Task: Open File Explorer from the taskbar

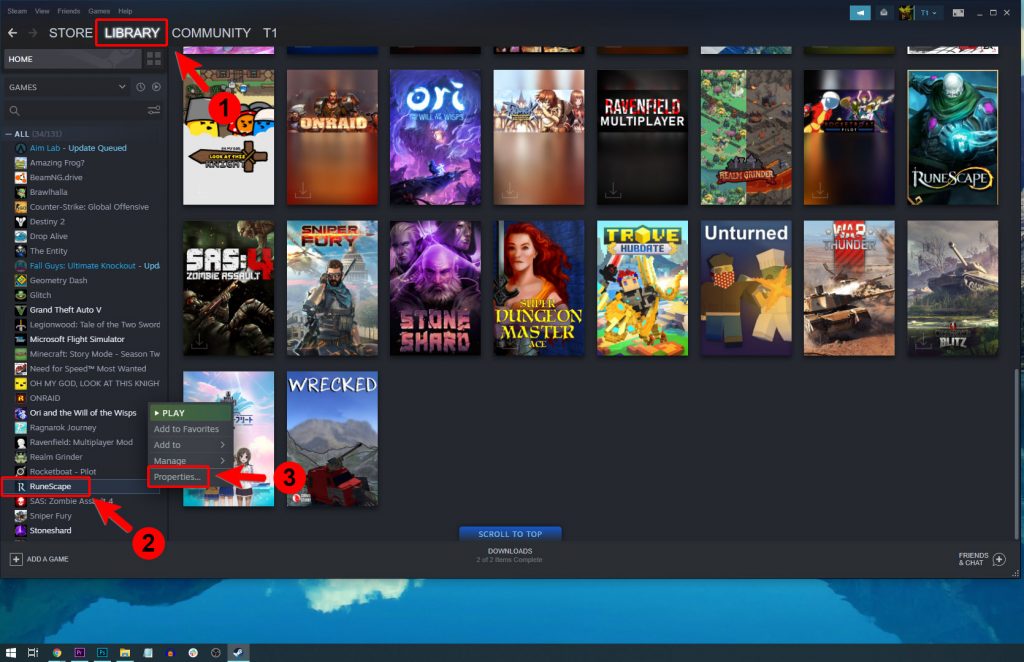Action: (125, 652)
